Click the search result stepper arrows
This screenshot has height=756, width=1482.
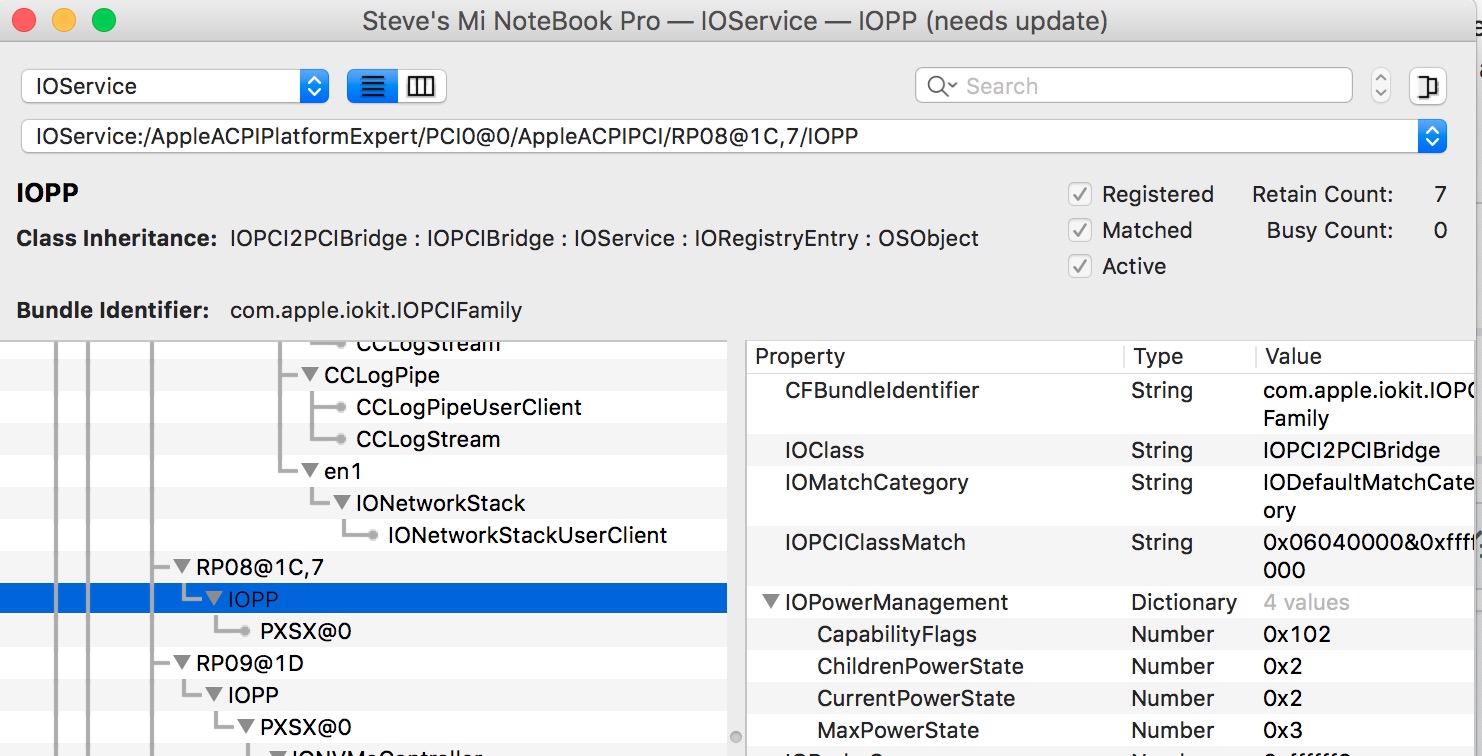point(1381,86)
